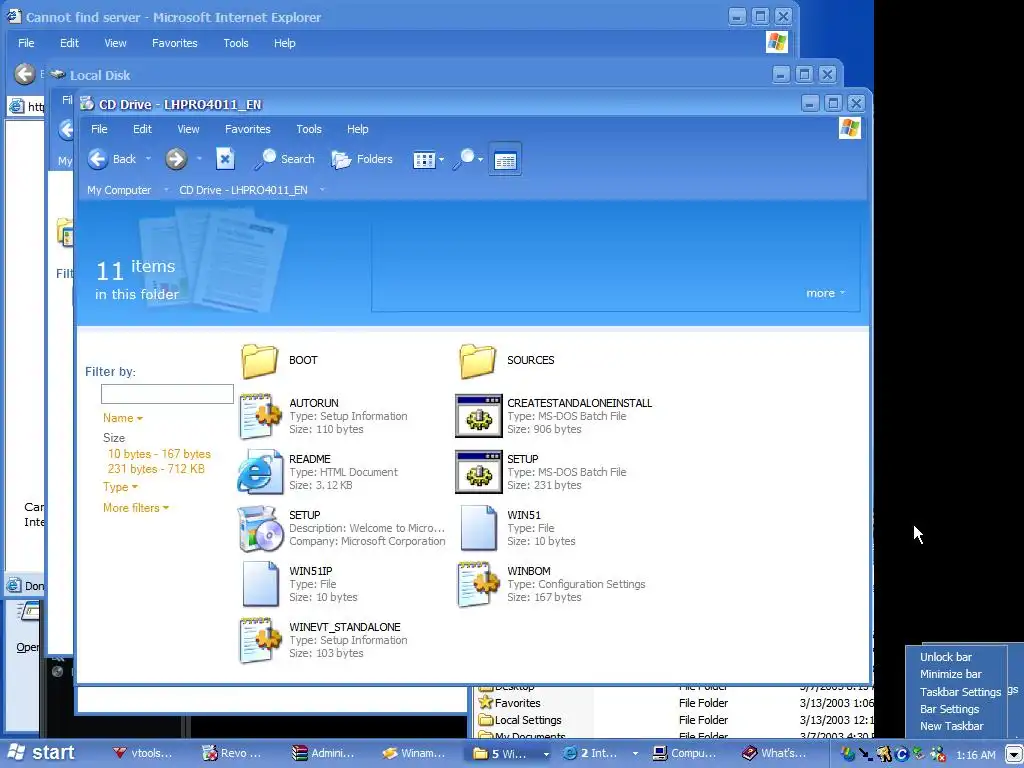The height and width of the screenshot is (768, 1024).
Task: Open Edit menu in CD Drive window
Action: point(142,129)
